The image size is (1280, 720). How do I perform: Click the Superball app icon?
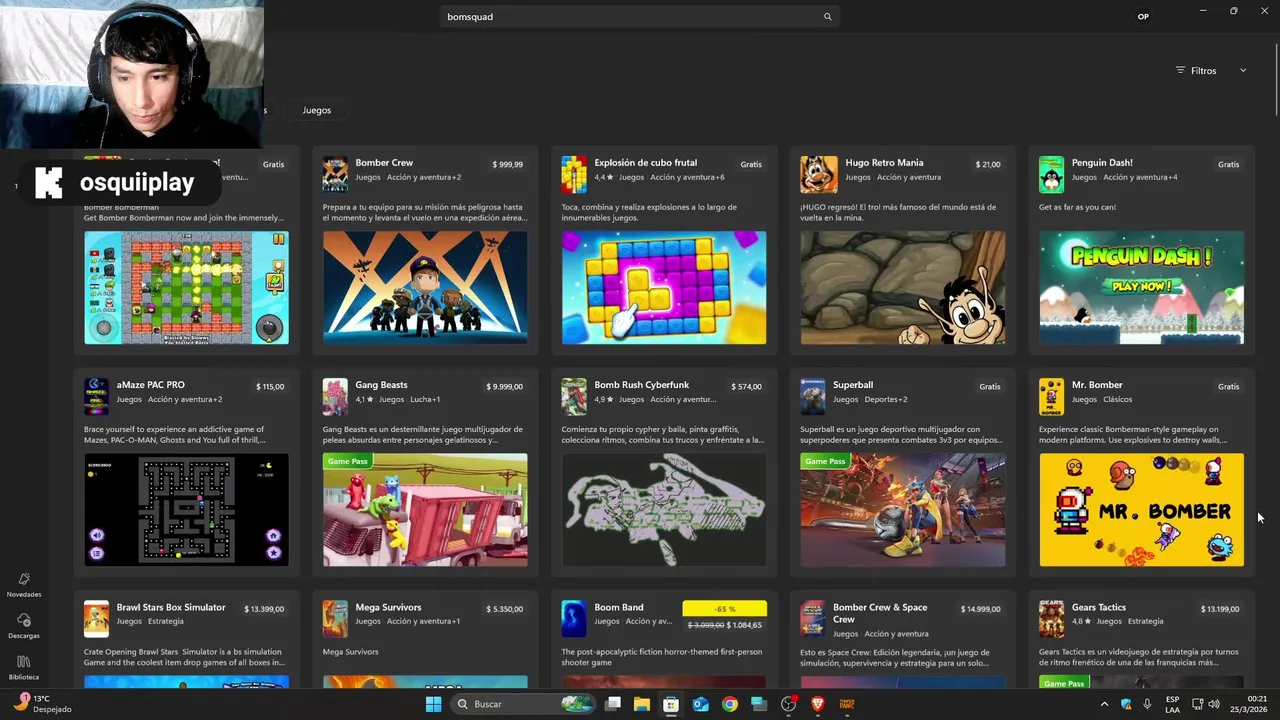pyautogui.click(x=813, y=396)
